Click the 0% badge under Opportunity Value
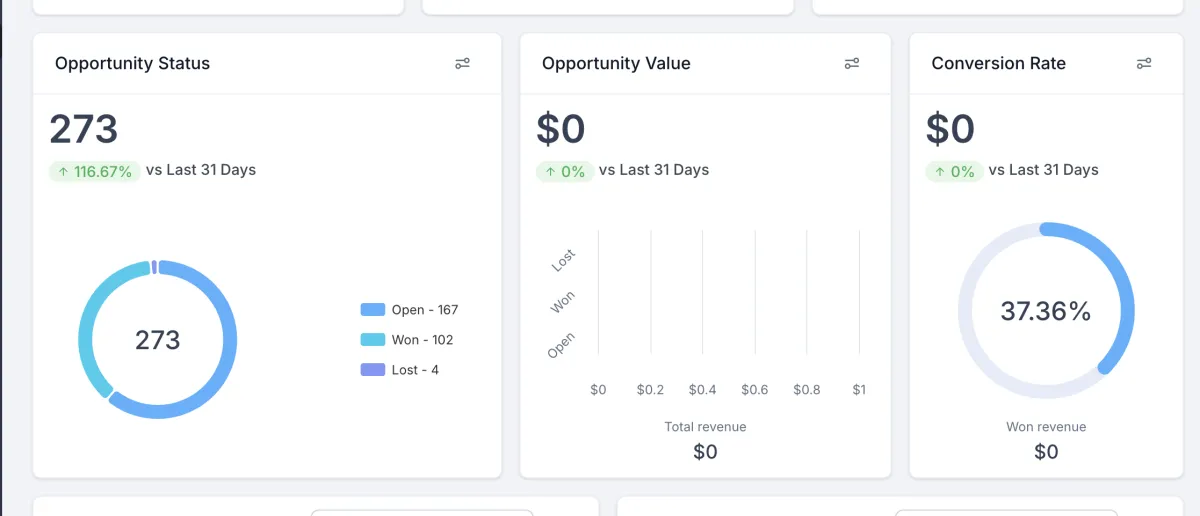The image size is (1200, 516). [564, 171]
